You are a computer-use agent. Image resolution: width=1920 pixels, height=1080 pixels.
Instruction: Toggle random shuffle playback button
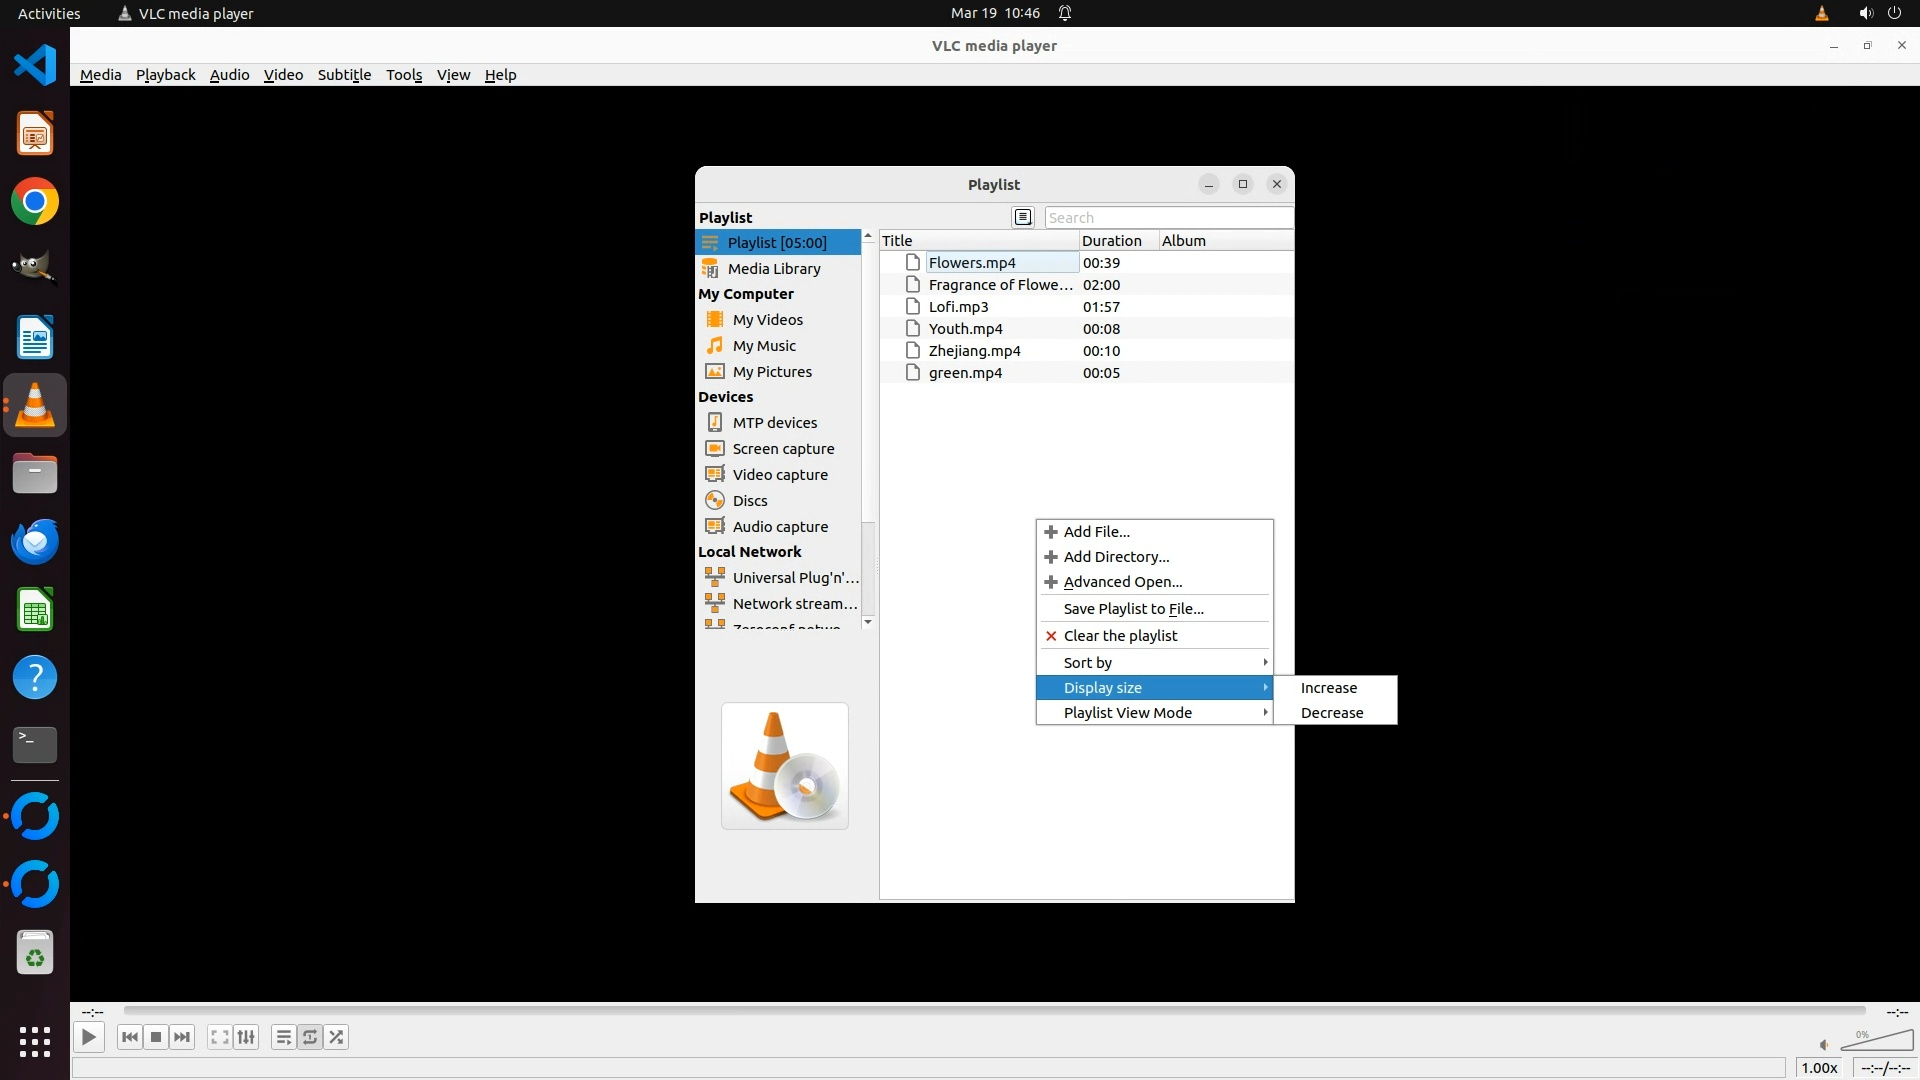[337, 1038]
